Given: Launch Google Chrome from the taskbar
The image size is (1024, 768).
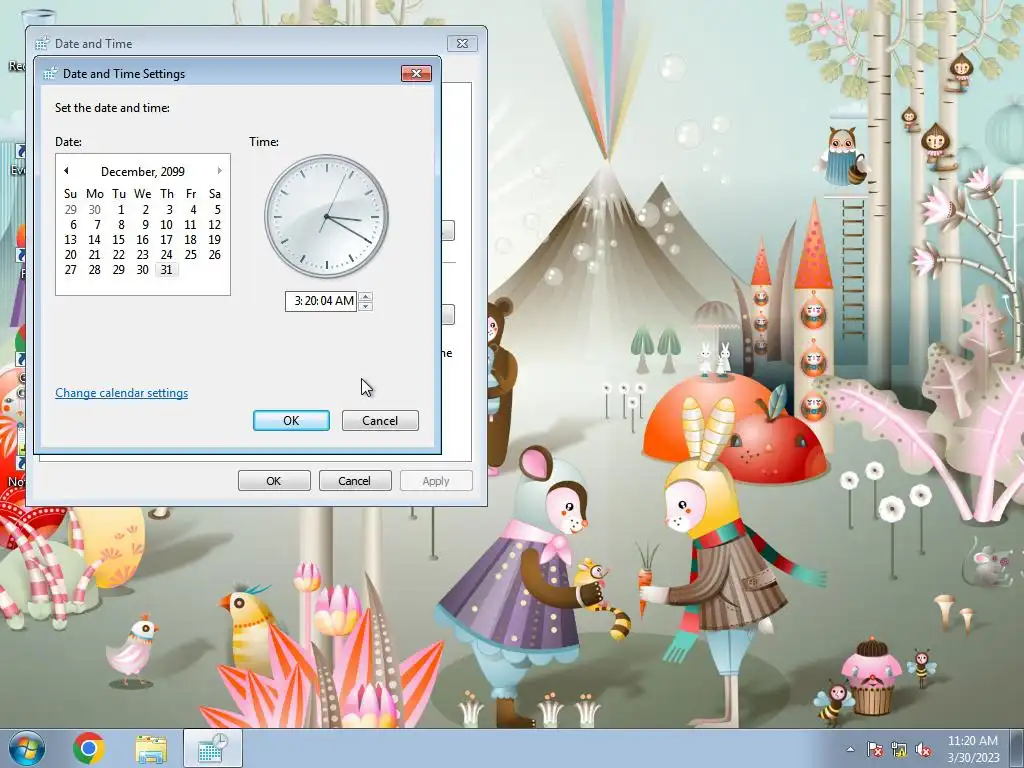Looking at the screenshot, I should coord(89,748).
